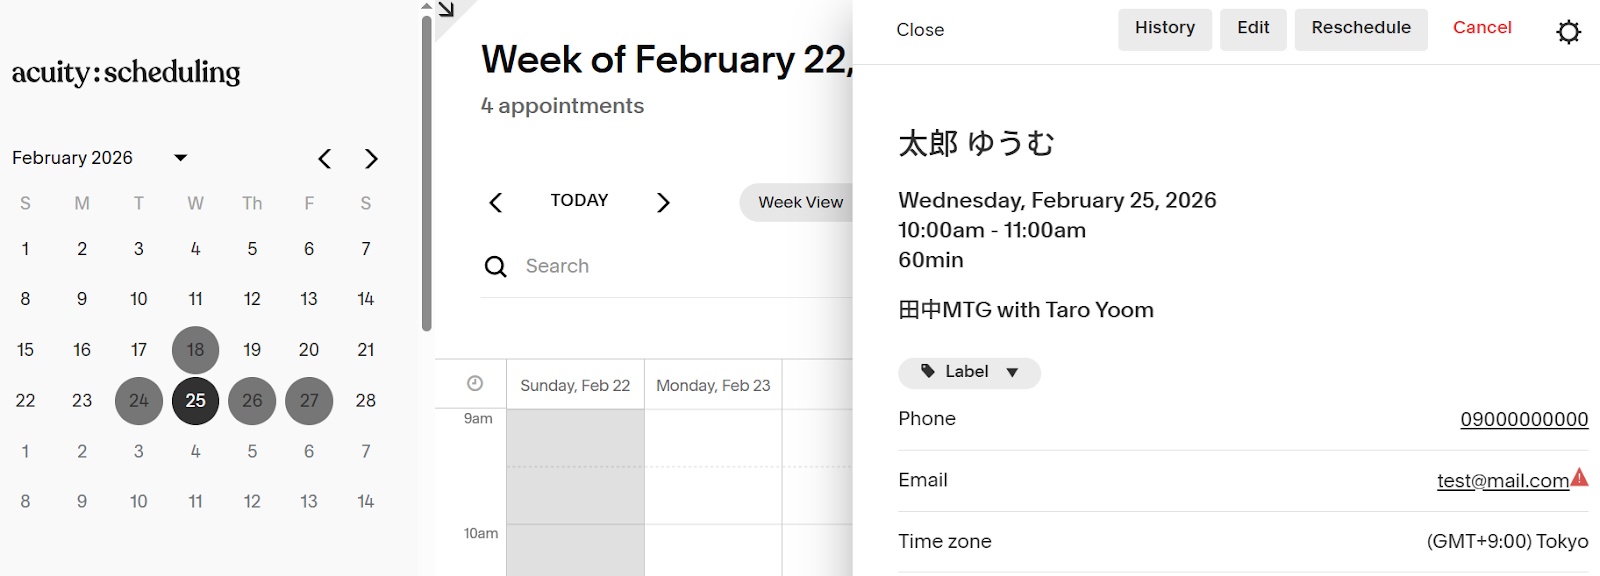Open the History tab
The height and width of the screenshot is (576, 1600).
click(x=1164, y=29)
